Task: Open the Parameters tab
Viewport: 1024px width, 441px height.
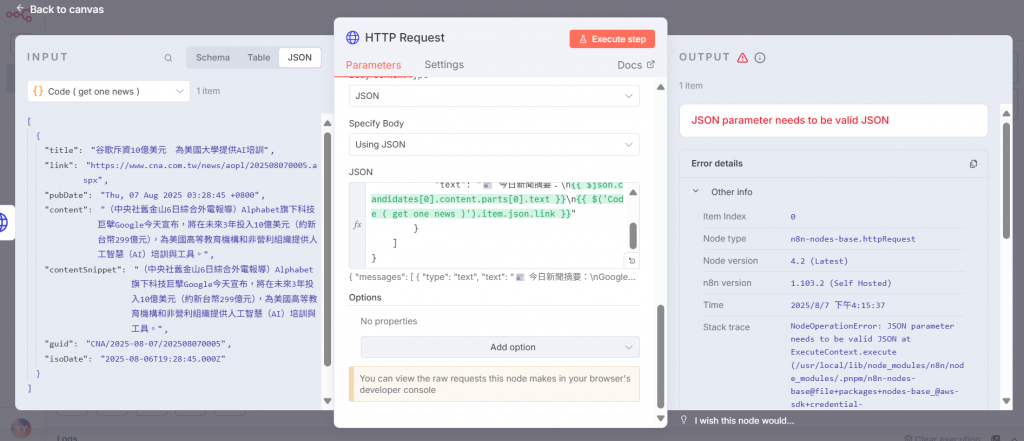Action: point(373,65)
